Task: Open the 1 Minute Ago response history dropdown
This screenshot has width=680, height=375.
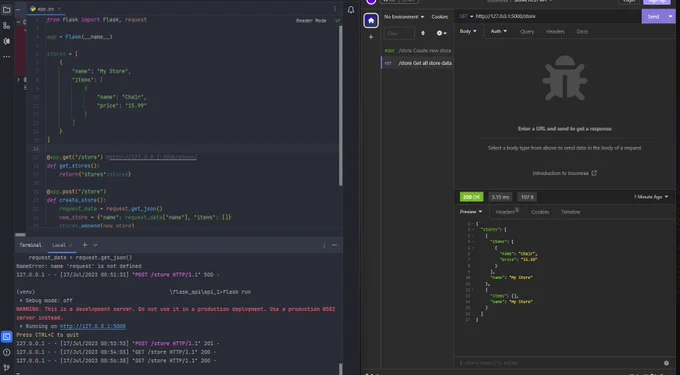Action: click(651, 197)
